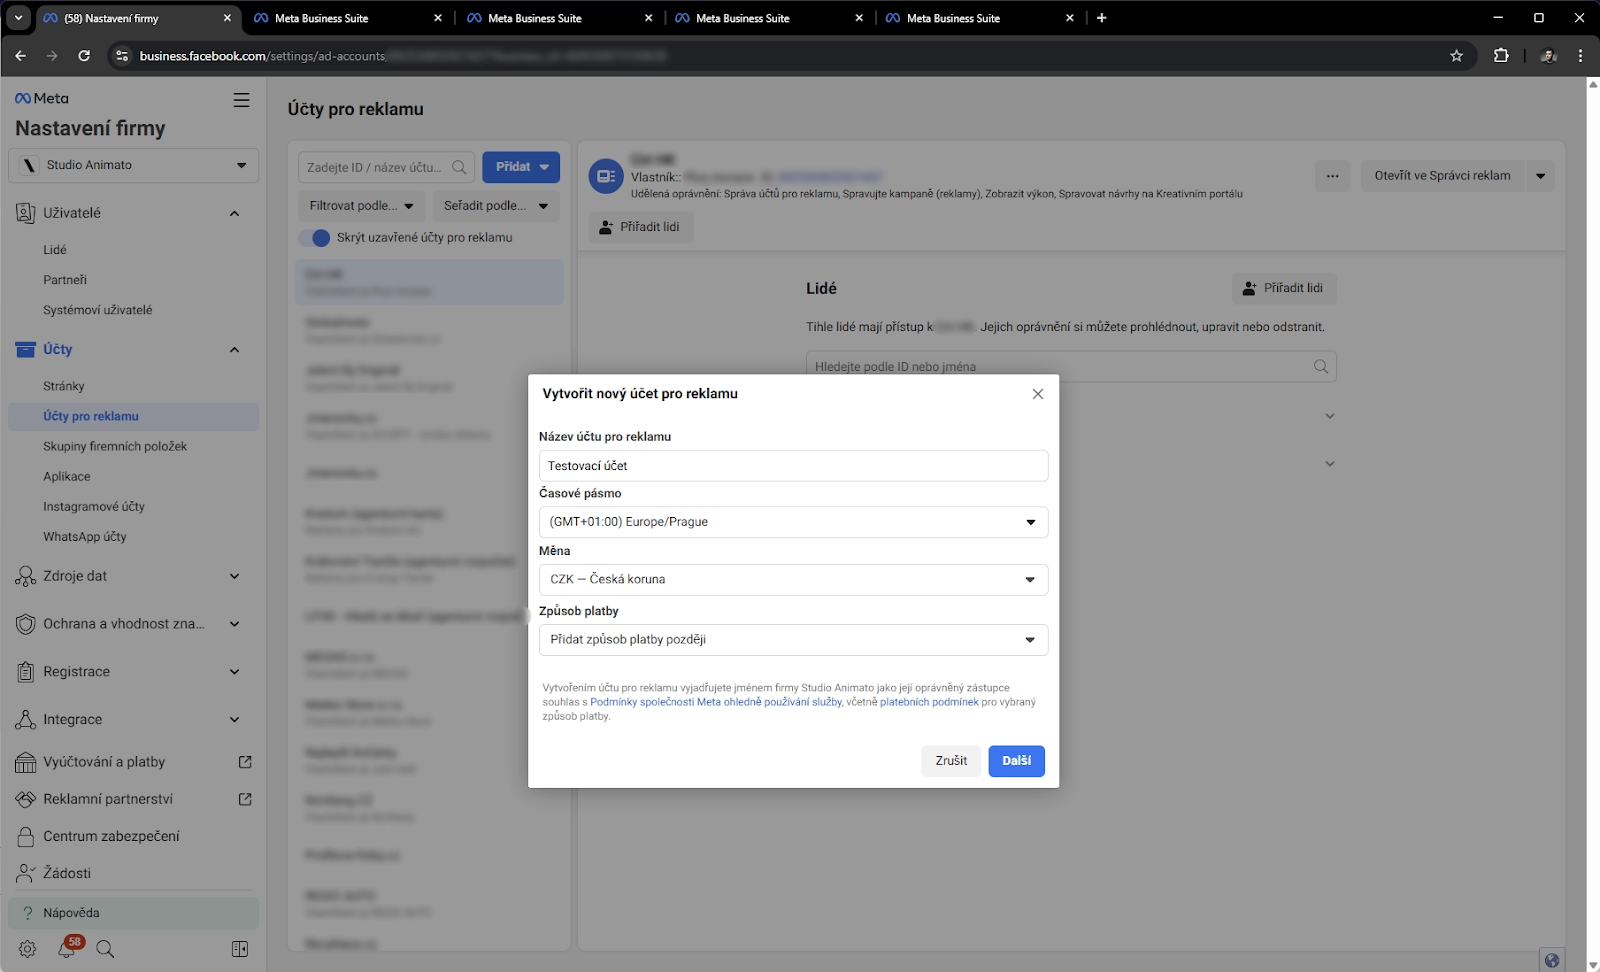1600x972 pixels.
Task: Open Chrome profile avatar
Action: click(1548, 56)
